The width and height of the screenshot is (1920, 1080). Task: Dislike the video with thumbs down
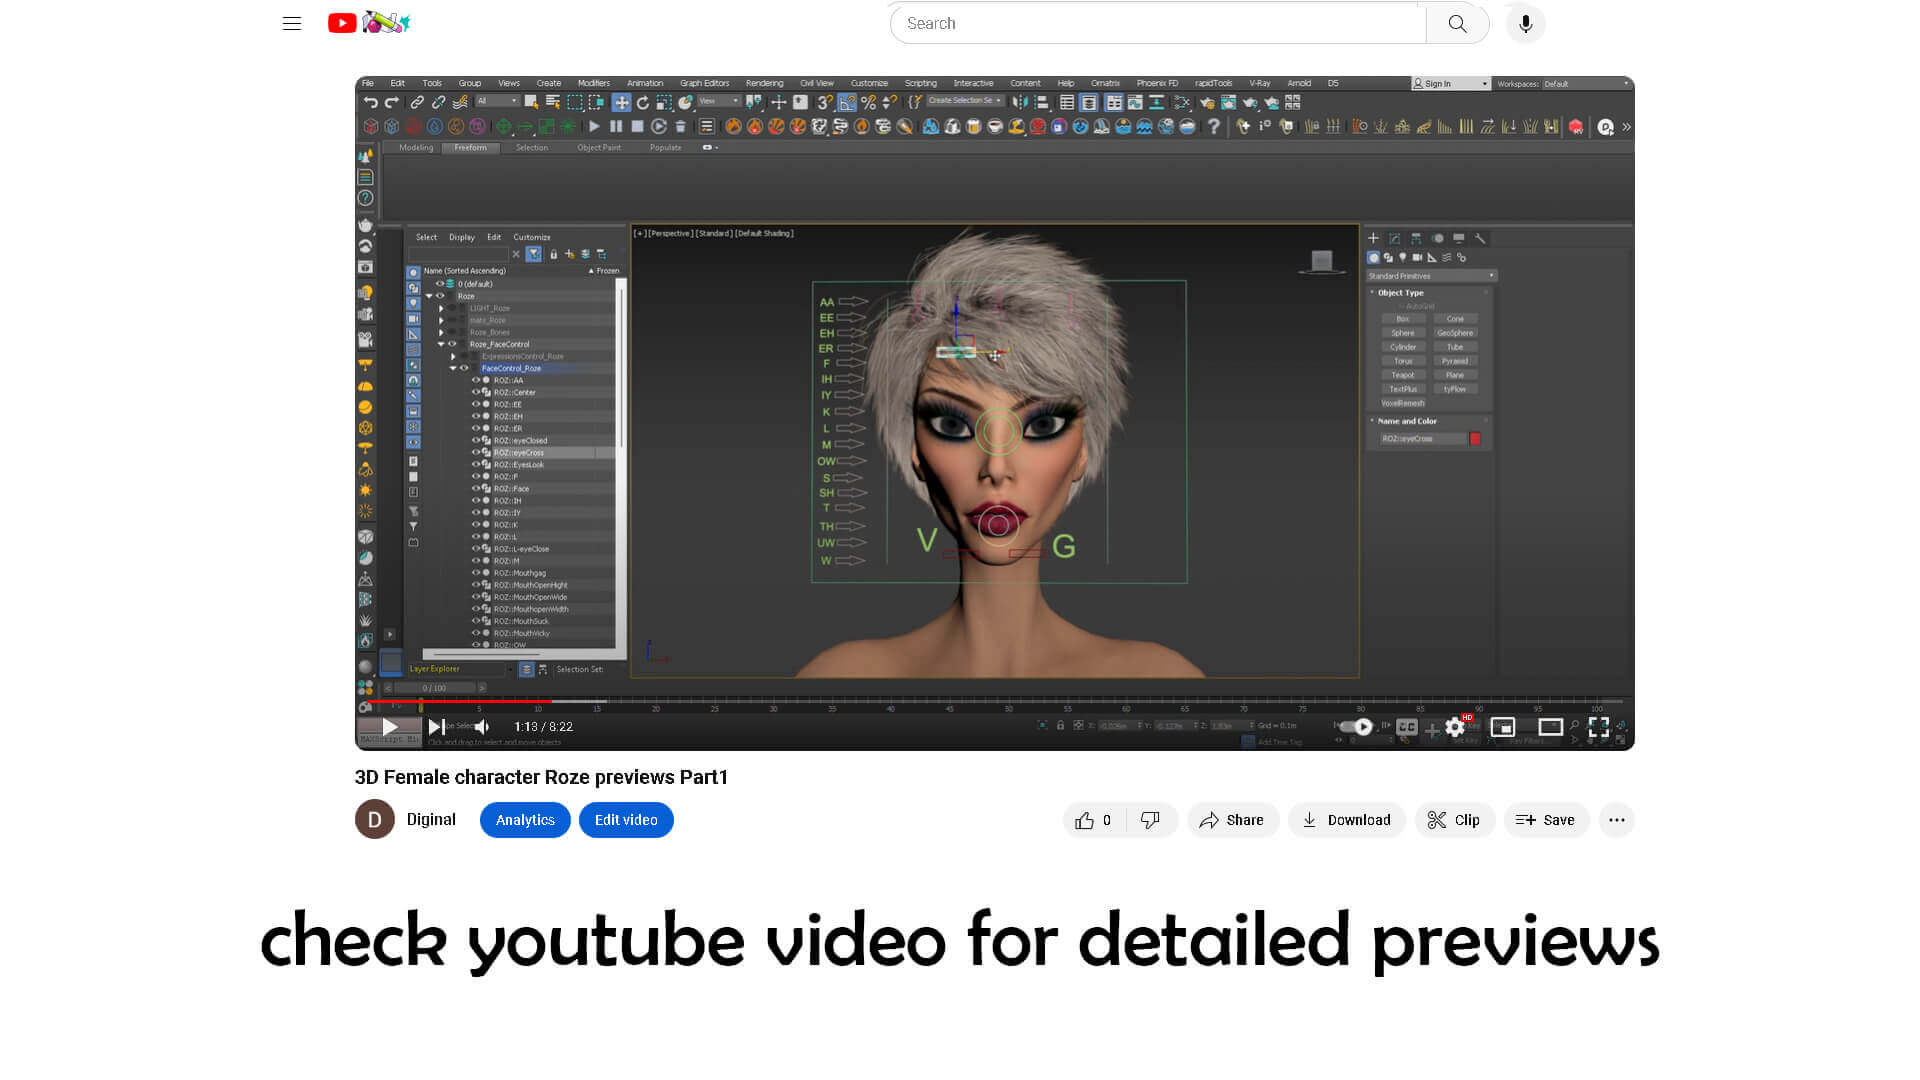[1150, 820]
